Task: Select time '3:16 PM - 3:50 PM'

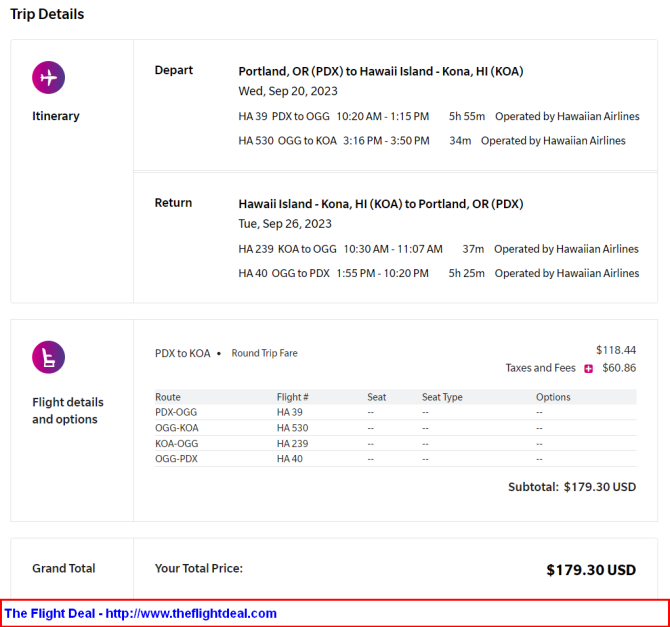Action: click(386, 141)
